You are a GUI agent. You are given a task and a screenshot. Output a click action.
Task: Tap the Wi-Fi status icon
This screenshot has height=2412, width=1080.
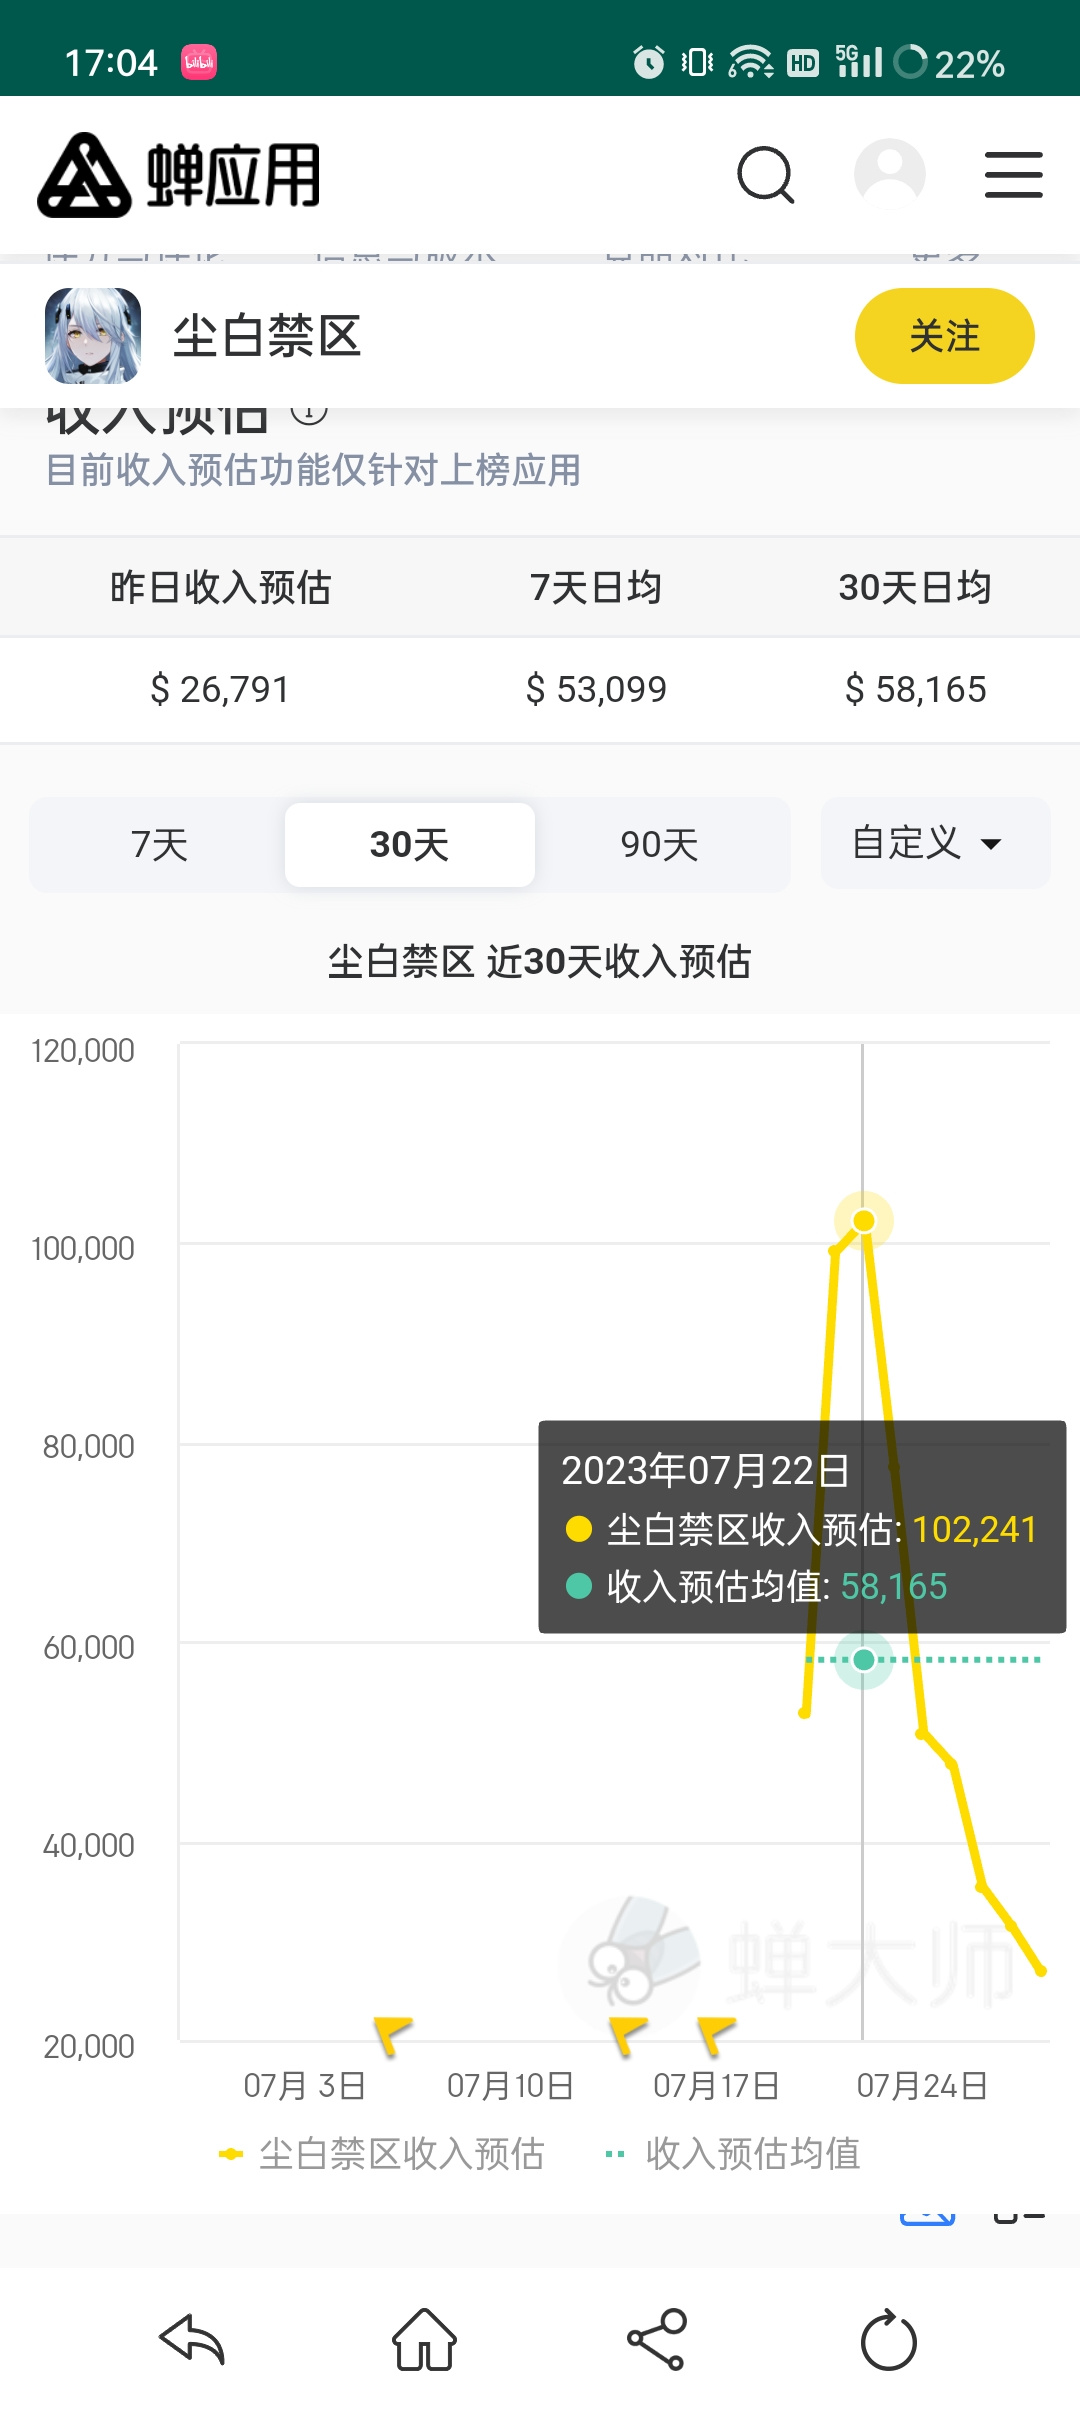click(750, 62)
